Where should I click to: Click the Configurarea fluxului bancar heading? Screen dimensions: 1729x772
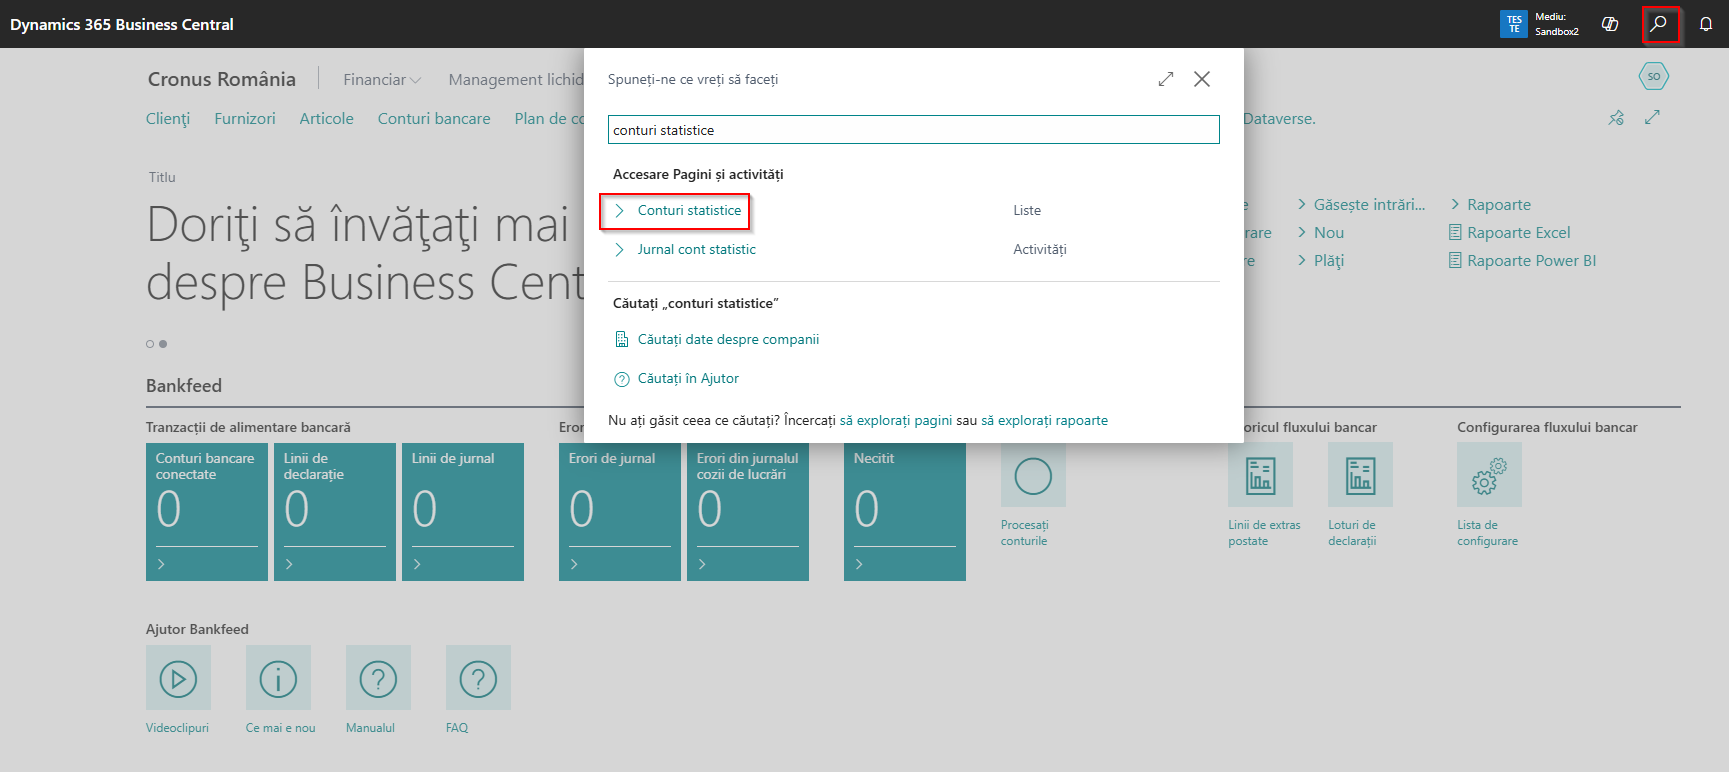[1547, 427]
